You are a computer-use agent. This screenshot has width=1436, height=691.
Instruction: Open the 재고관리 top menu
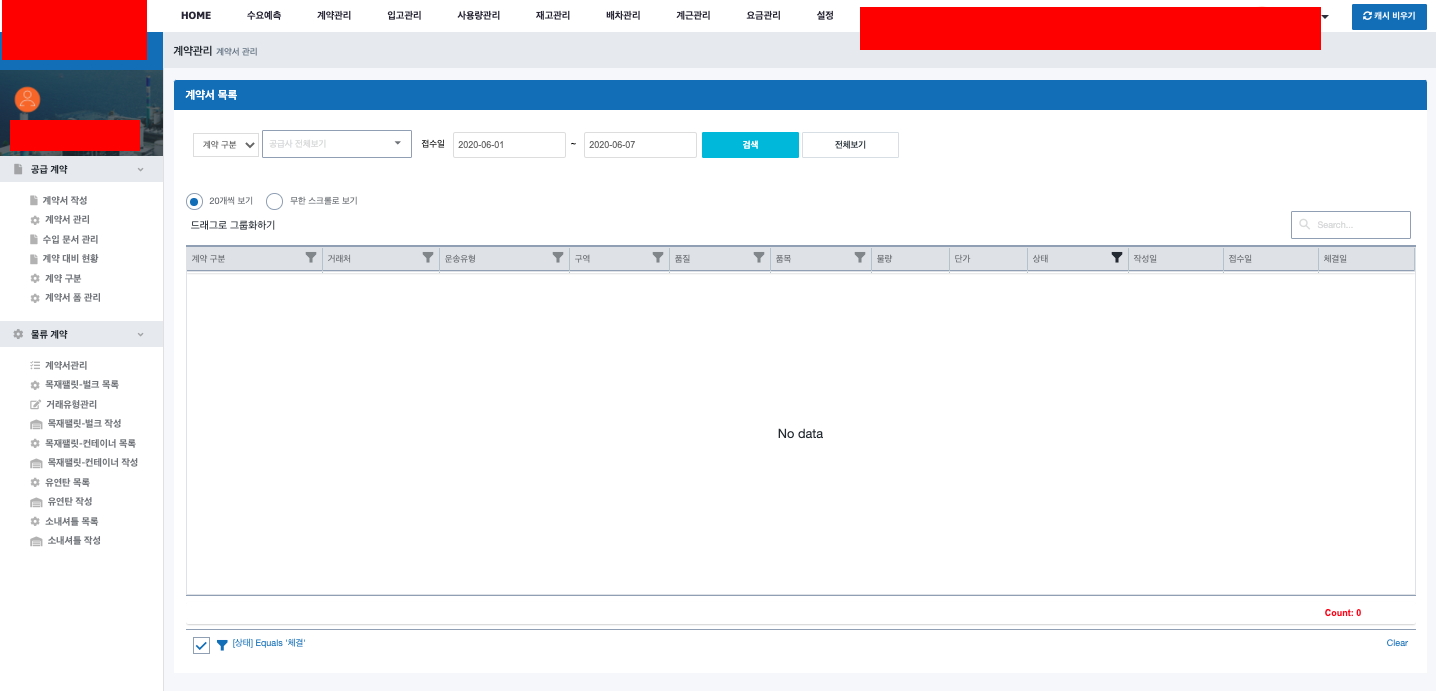coord(553,16)
